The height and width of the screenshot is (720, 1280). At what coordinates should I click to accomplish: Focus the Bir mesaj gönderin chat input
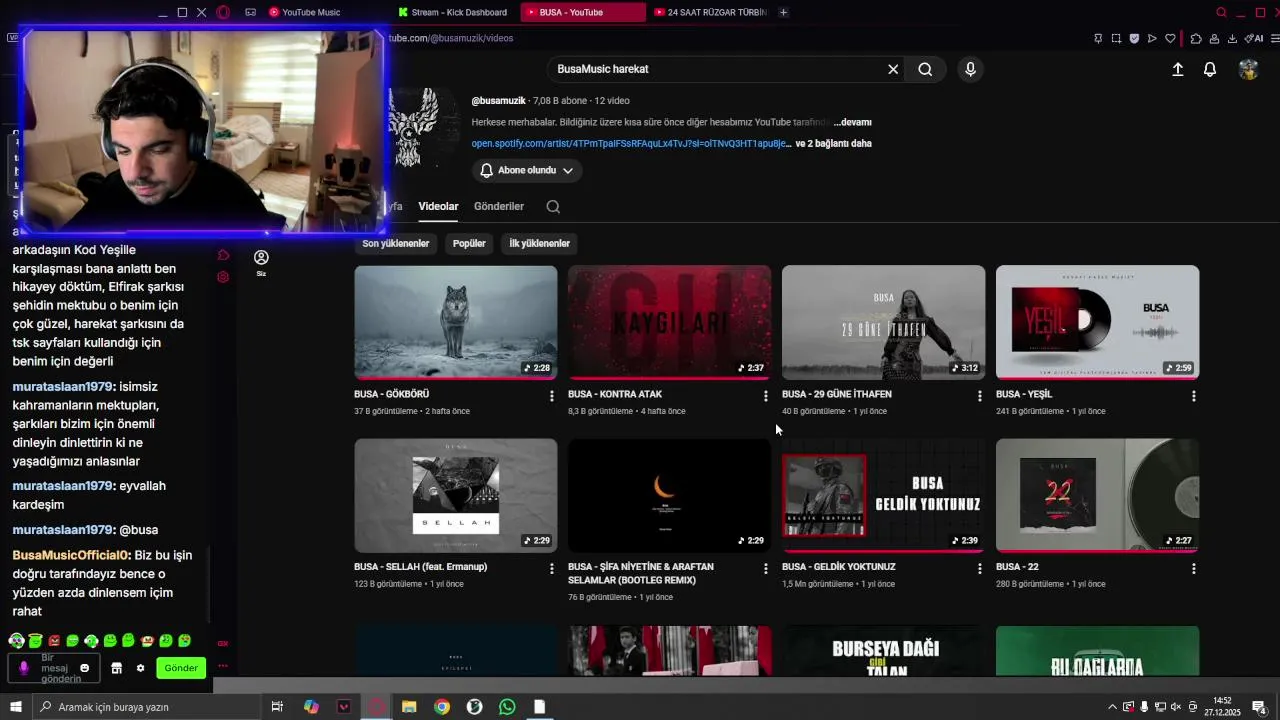(x=54, y=668)
